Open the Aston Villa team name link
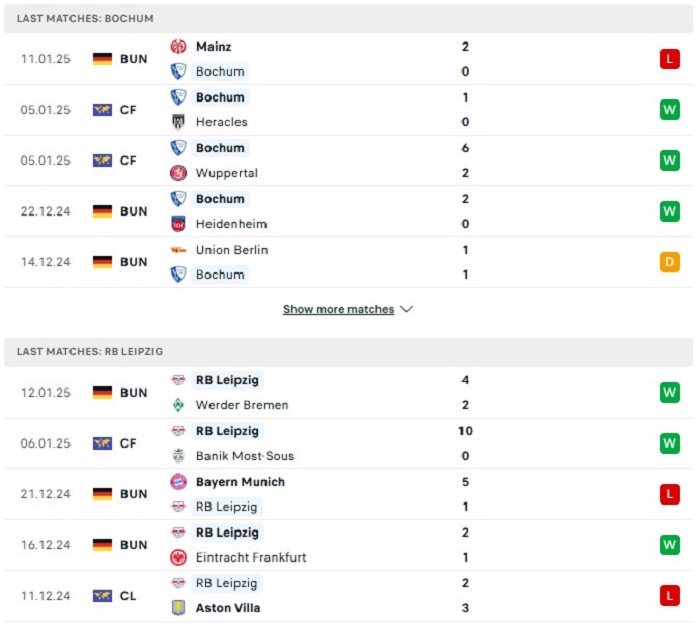The height and width of the screenshot is (632, 700). click(x=228, y=608)
